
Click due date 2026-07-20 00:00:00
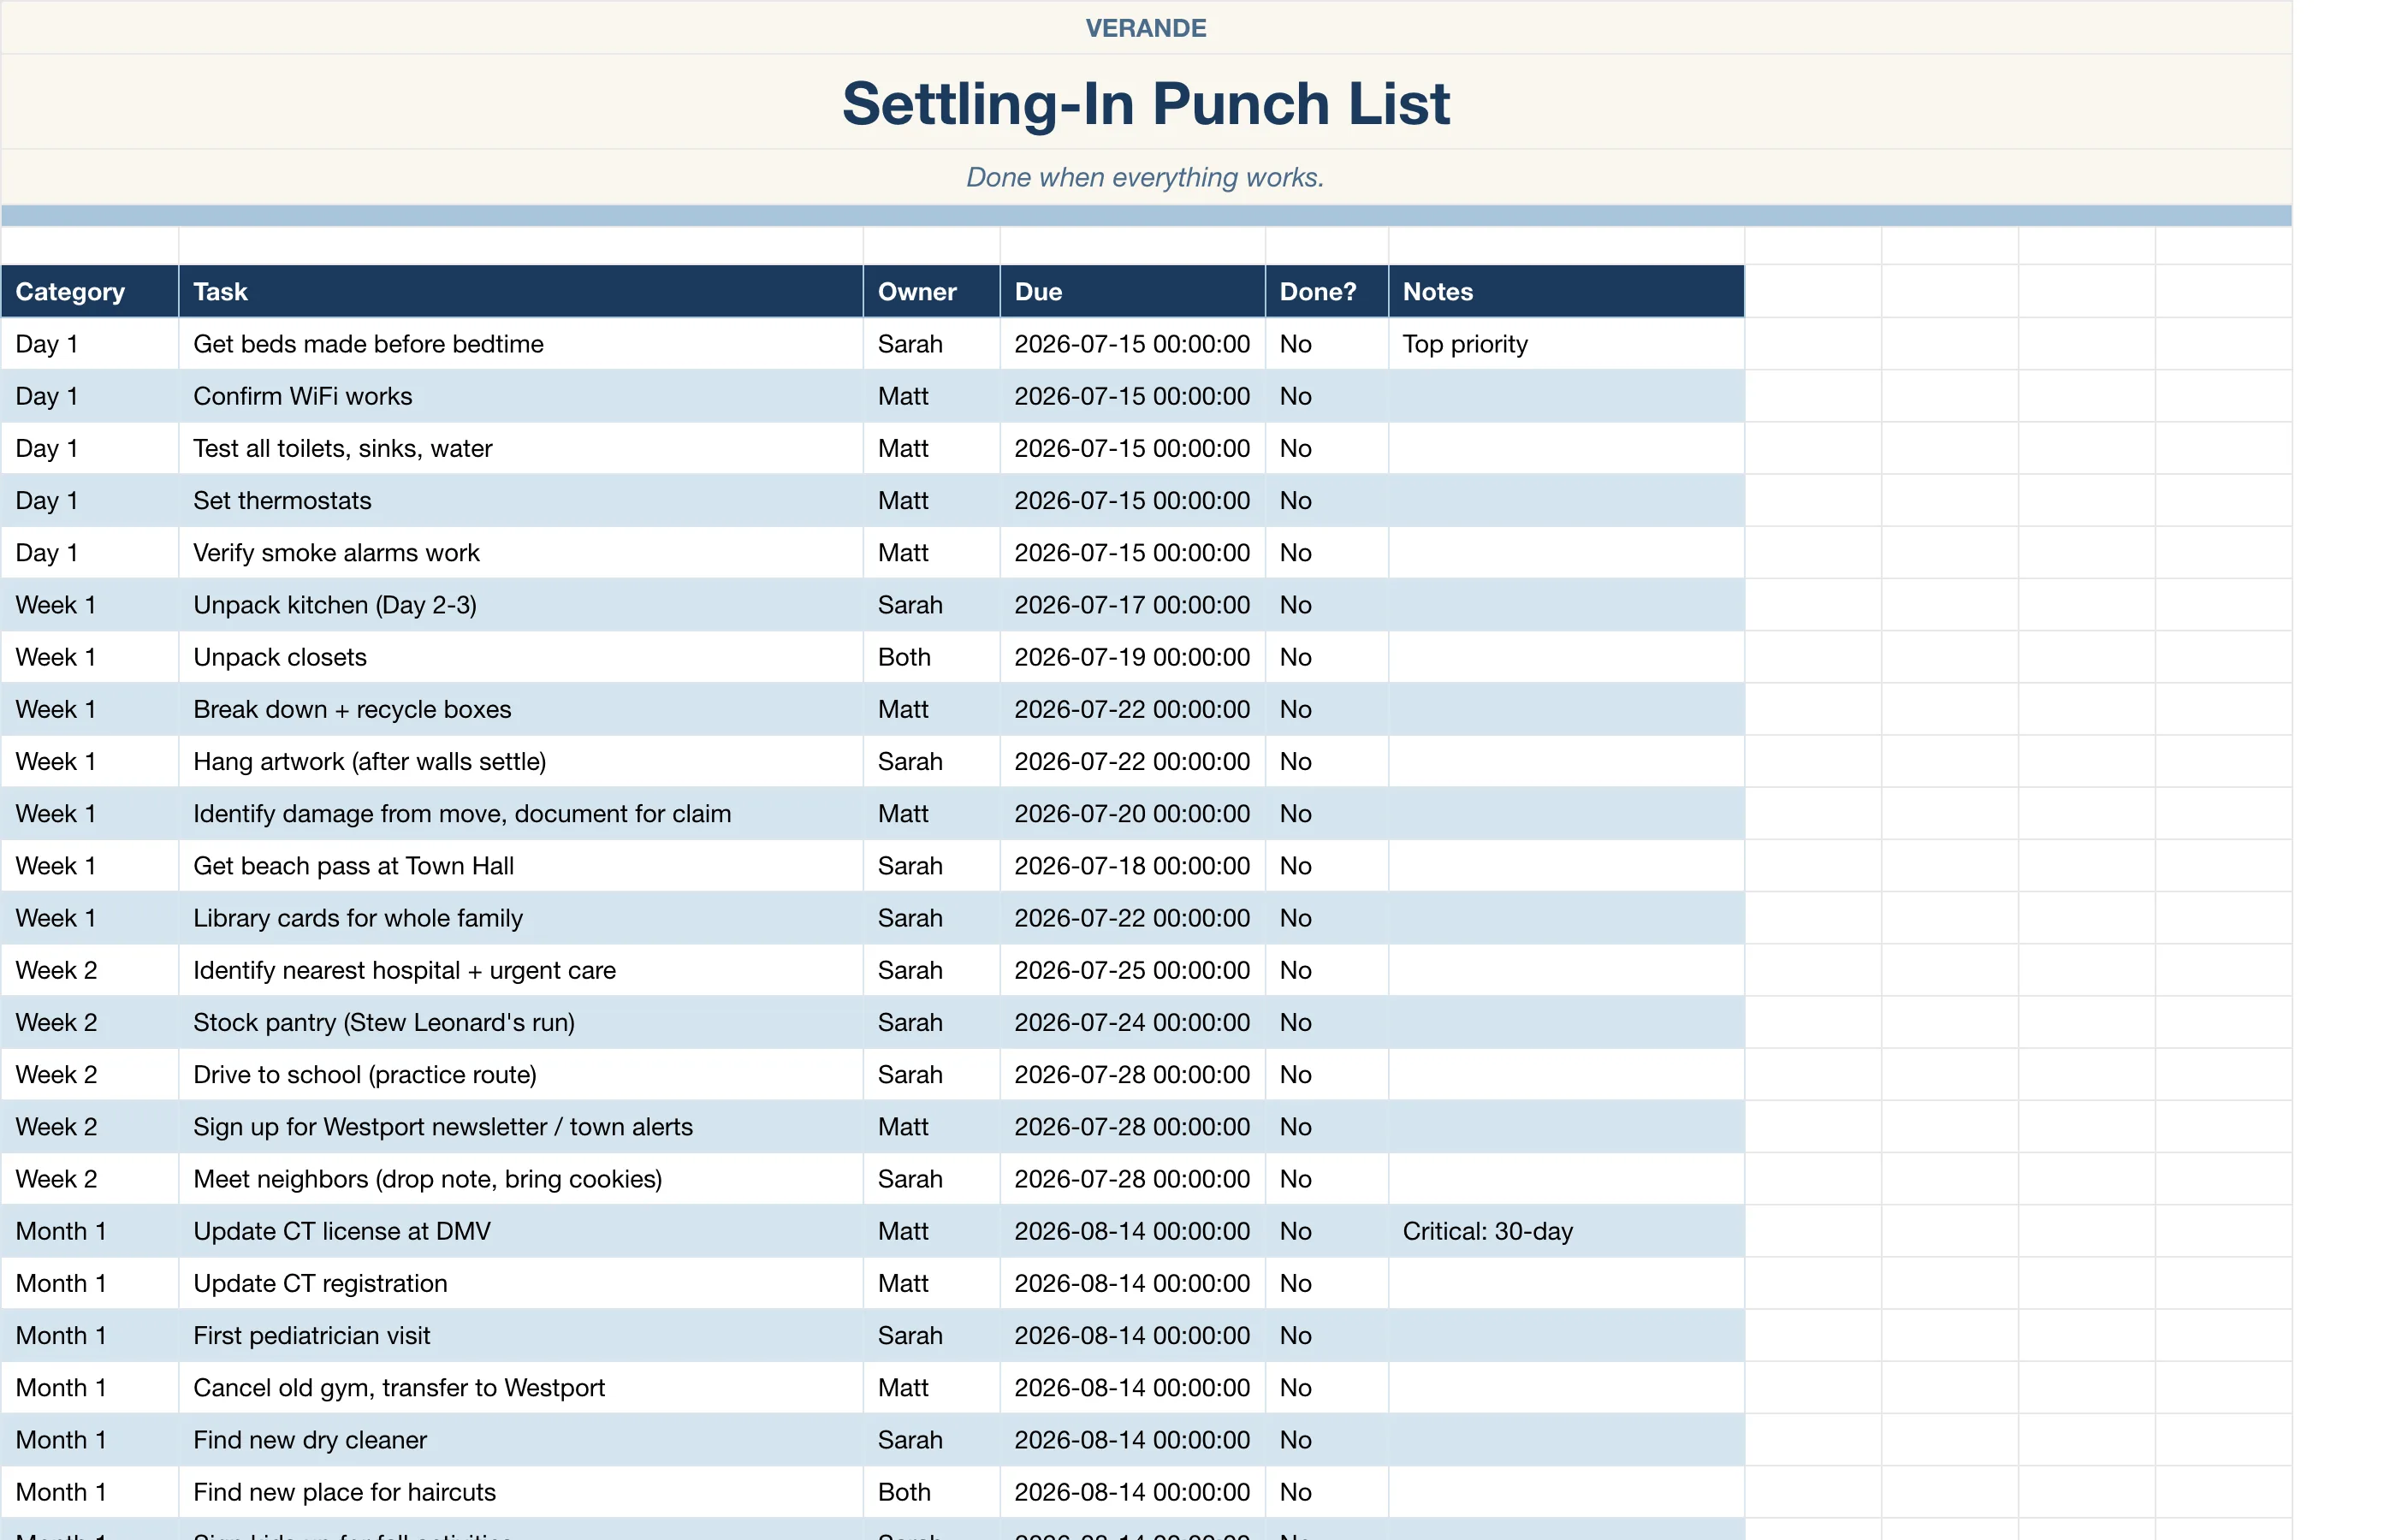tap(1133, 813)
